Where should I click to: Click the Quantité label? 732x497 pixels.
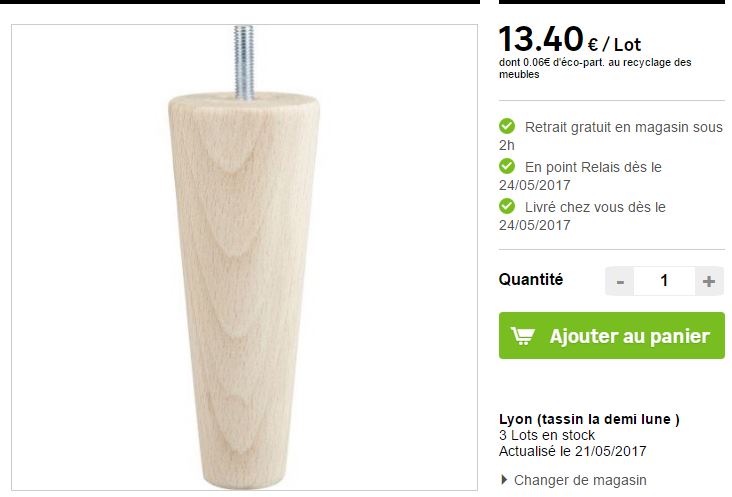pos(531,280)
